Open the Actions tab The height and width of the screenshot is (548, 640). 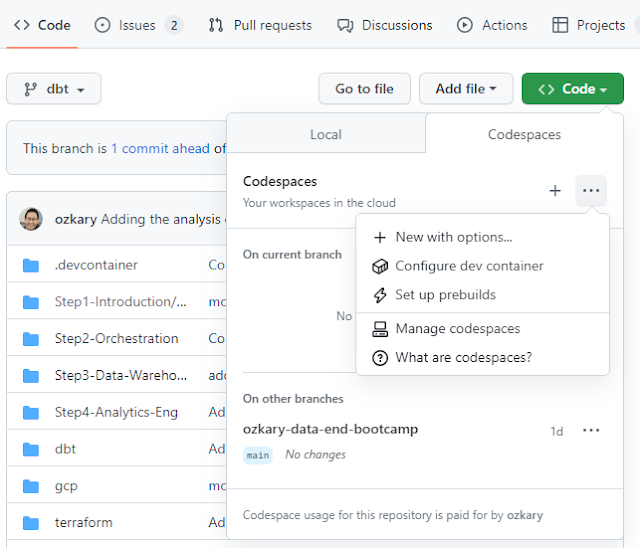click(x=492, y=25)
